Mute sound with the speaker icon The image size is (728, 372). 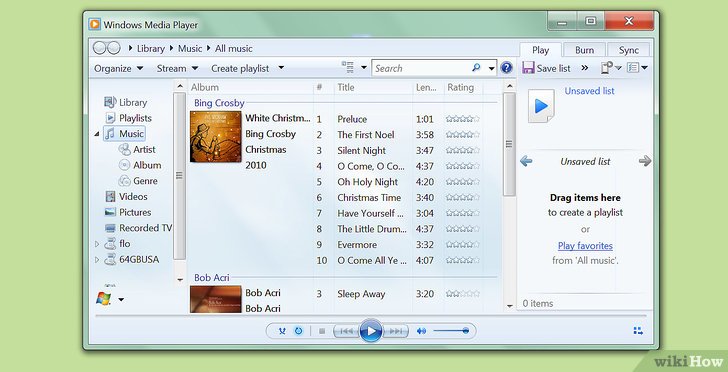[422, 331]
